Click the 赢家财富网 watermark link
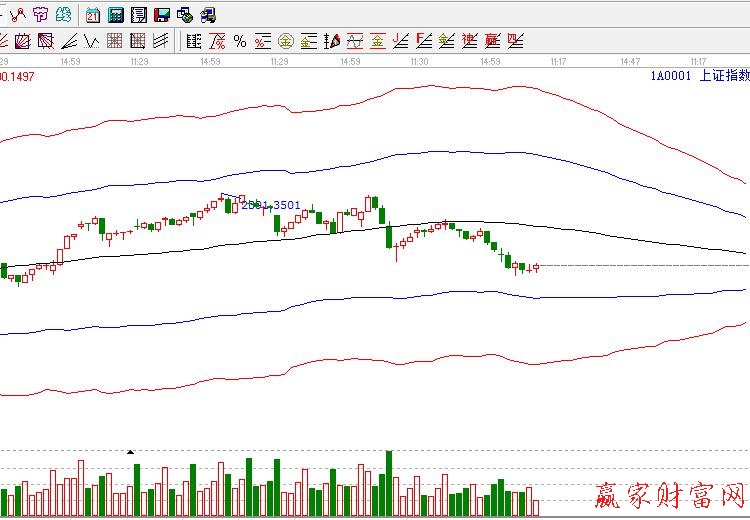750x520 pixels. [x=668, y=493]
